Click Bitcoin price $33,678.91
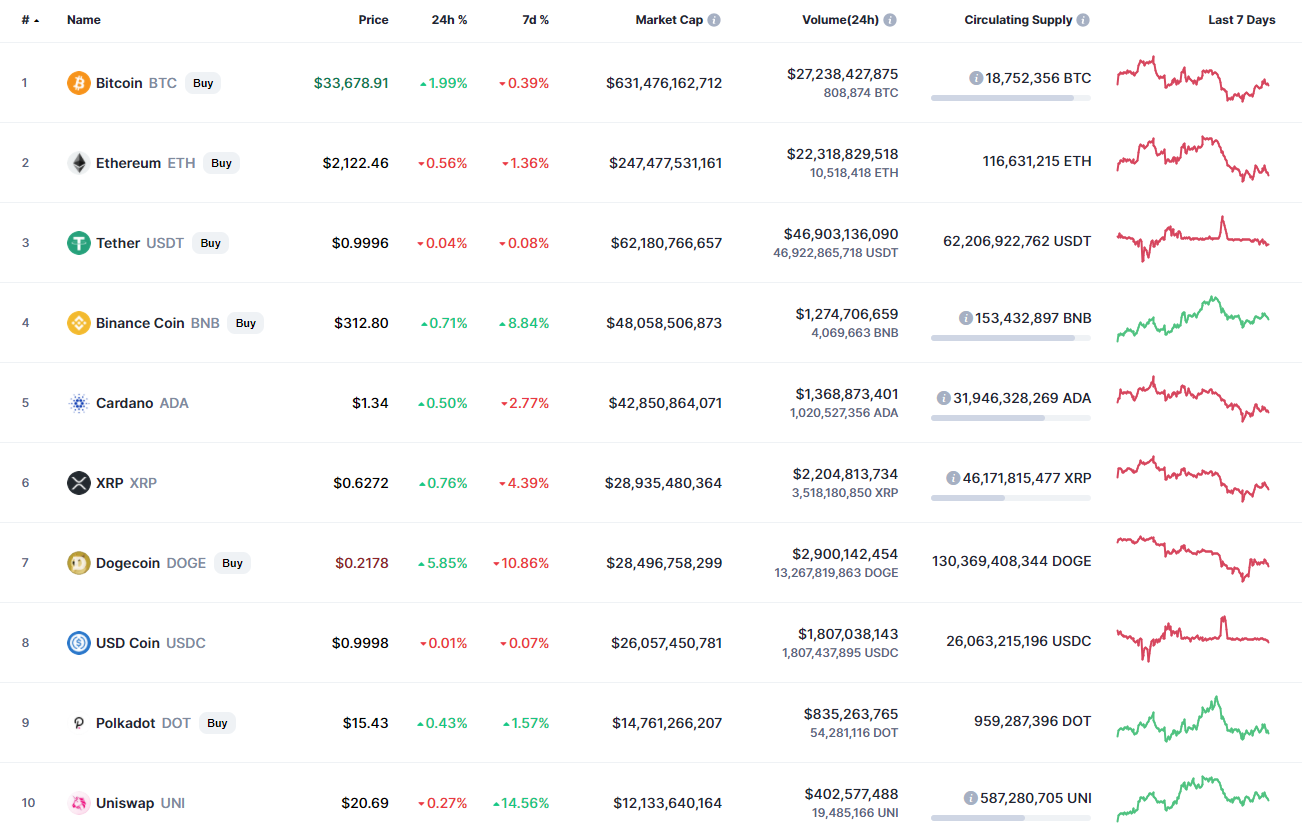Screen dimensions: 1302x836 [351, 83]
